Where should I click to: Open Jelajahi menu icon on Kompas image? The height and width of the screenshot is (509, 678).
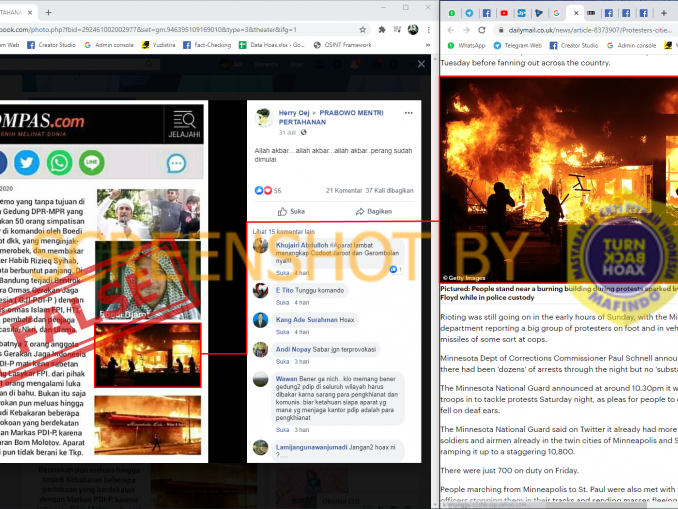(x=184, y=125)
